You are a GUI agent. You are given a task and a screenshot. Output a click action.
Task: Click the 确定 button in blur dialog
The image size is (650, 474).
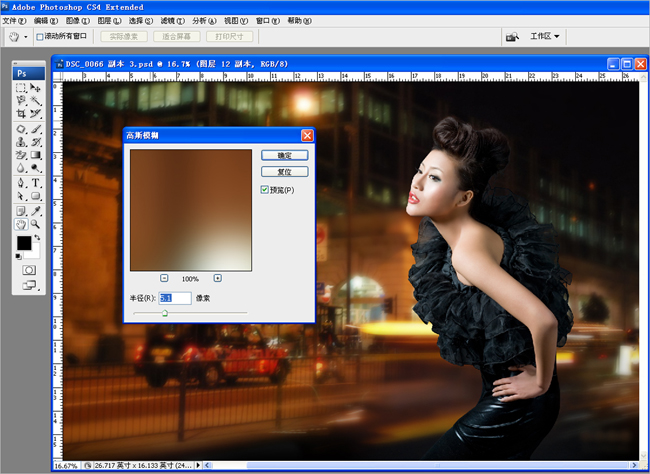[x=284, y=156]
